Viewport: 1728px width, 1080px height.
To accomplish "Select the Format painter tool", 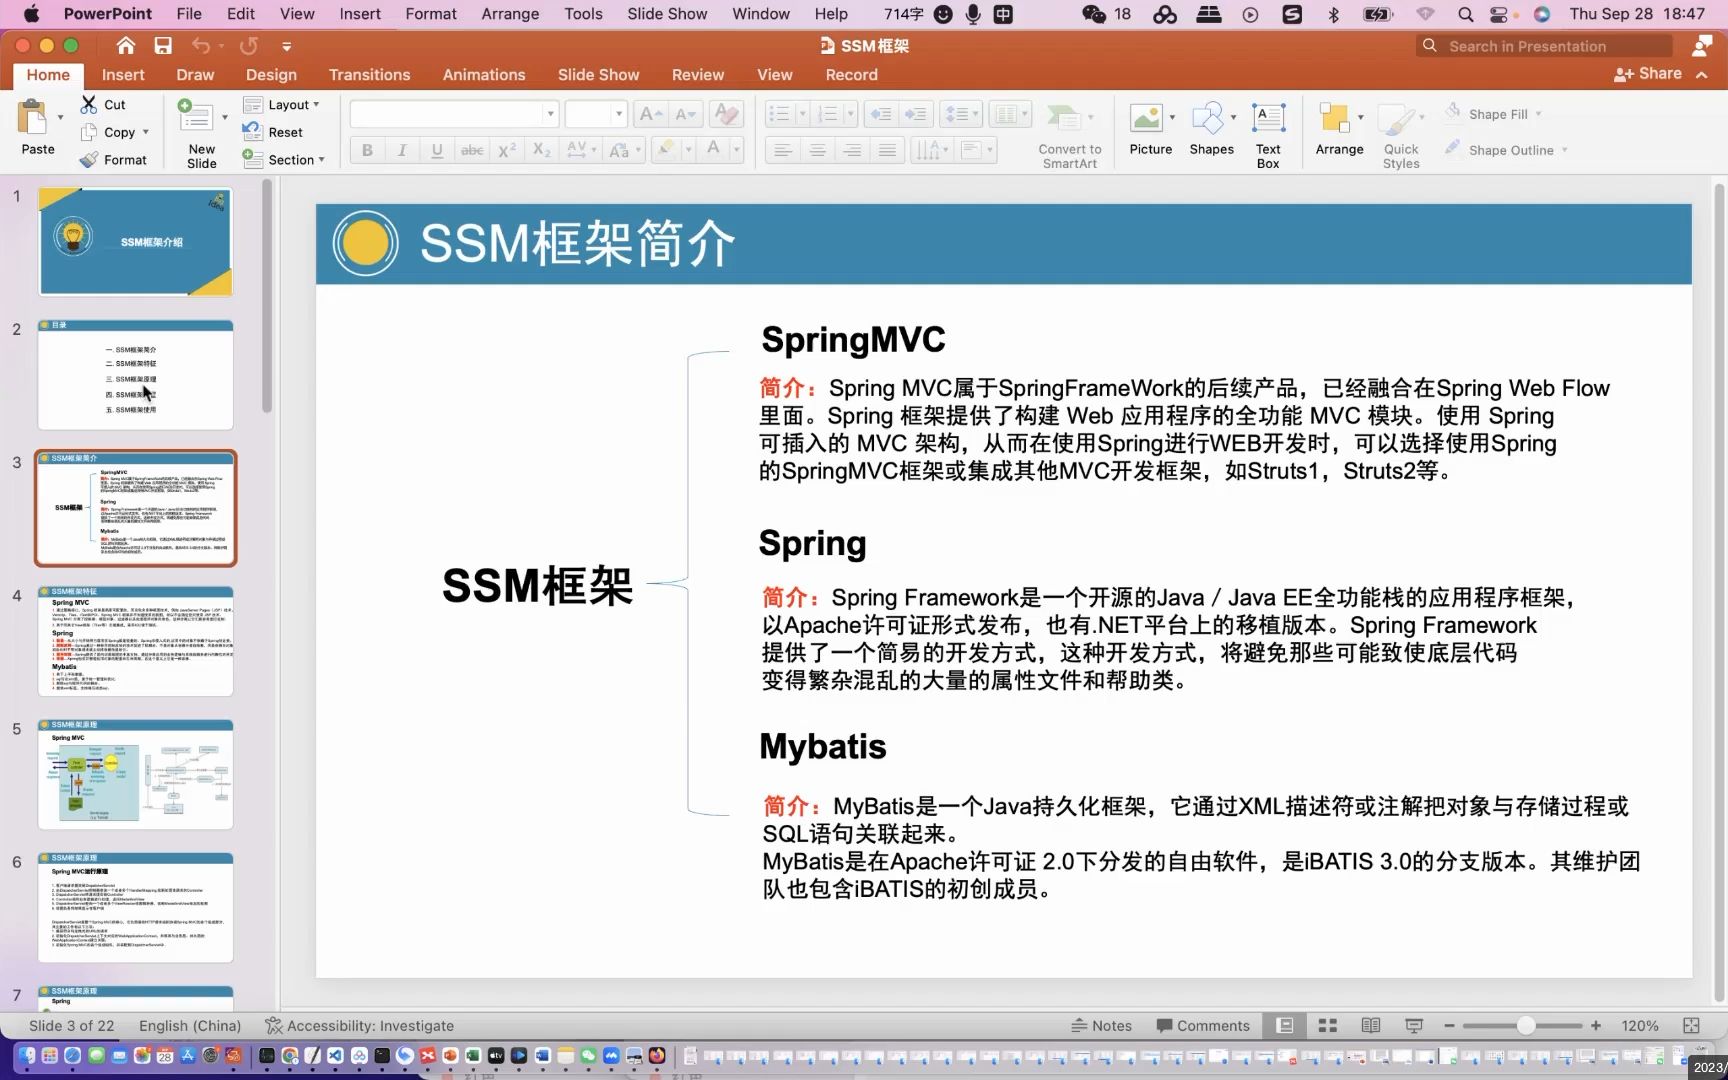I will click(115, 159).
